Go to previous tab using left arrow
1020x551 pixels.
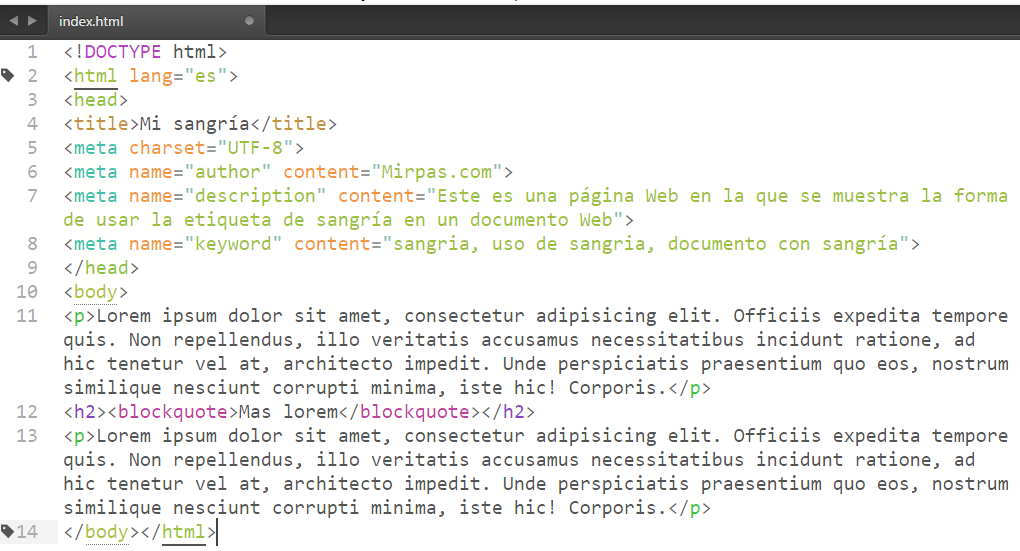(13, 21)
